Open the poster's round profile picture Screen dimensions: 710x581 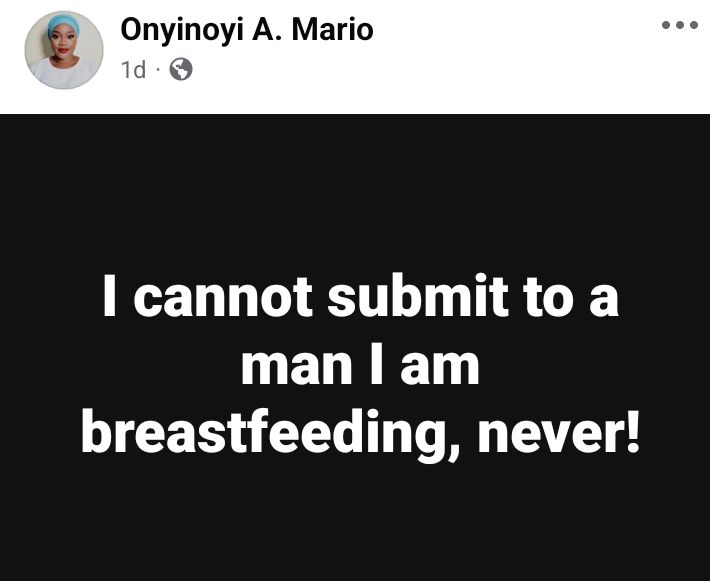tap(63, 50)
